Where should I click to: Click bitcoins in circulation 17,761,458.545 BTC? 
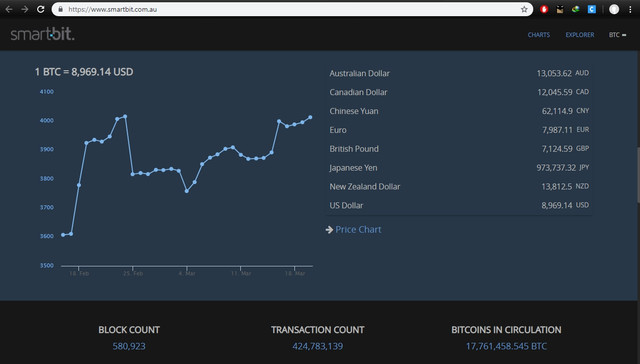[506, 346]
